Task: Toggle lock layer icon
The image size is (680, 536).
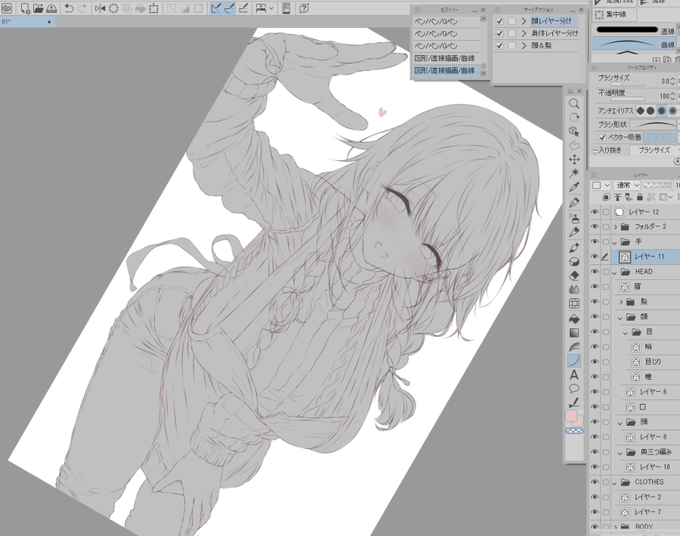Action: [x=640, y=197]
